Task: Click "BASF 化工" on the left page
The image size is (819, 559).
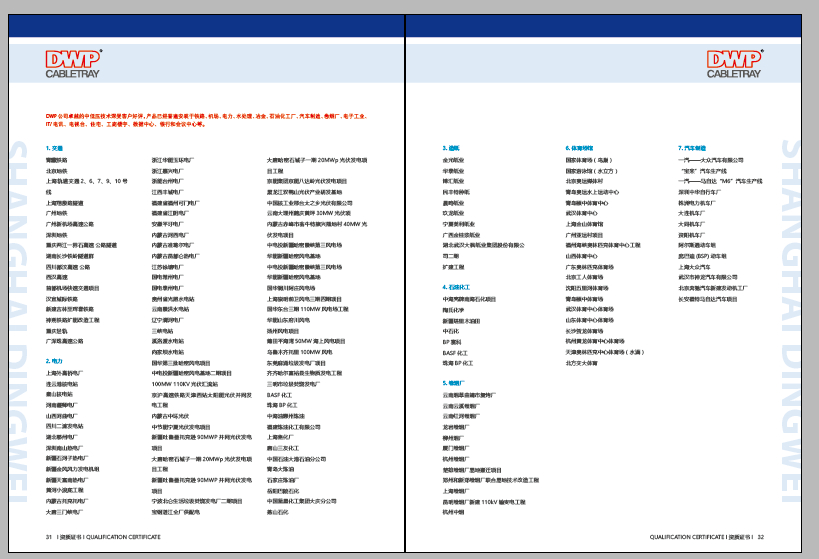Action: [279, 395]
